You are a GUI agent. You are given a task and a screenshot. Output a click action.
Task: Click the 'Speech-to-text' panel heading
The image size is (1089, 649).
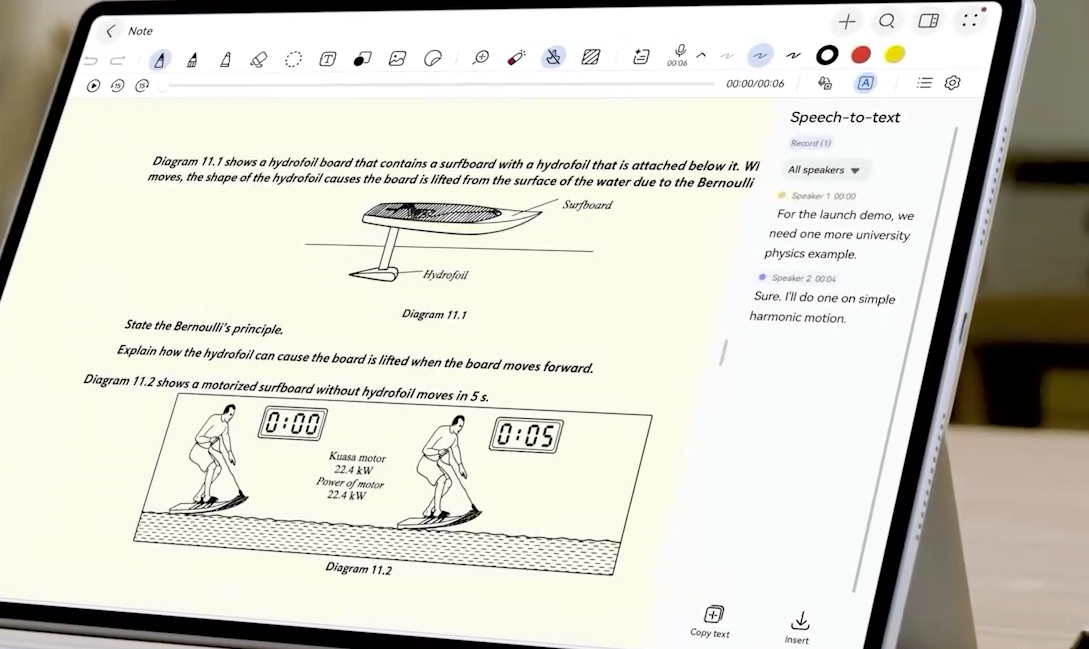pyautogui.click(x=845, y=117)
